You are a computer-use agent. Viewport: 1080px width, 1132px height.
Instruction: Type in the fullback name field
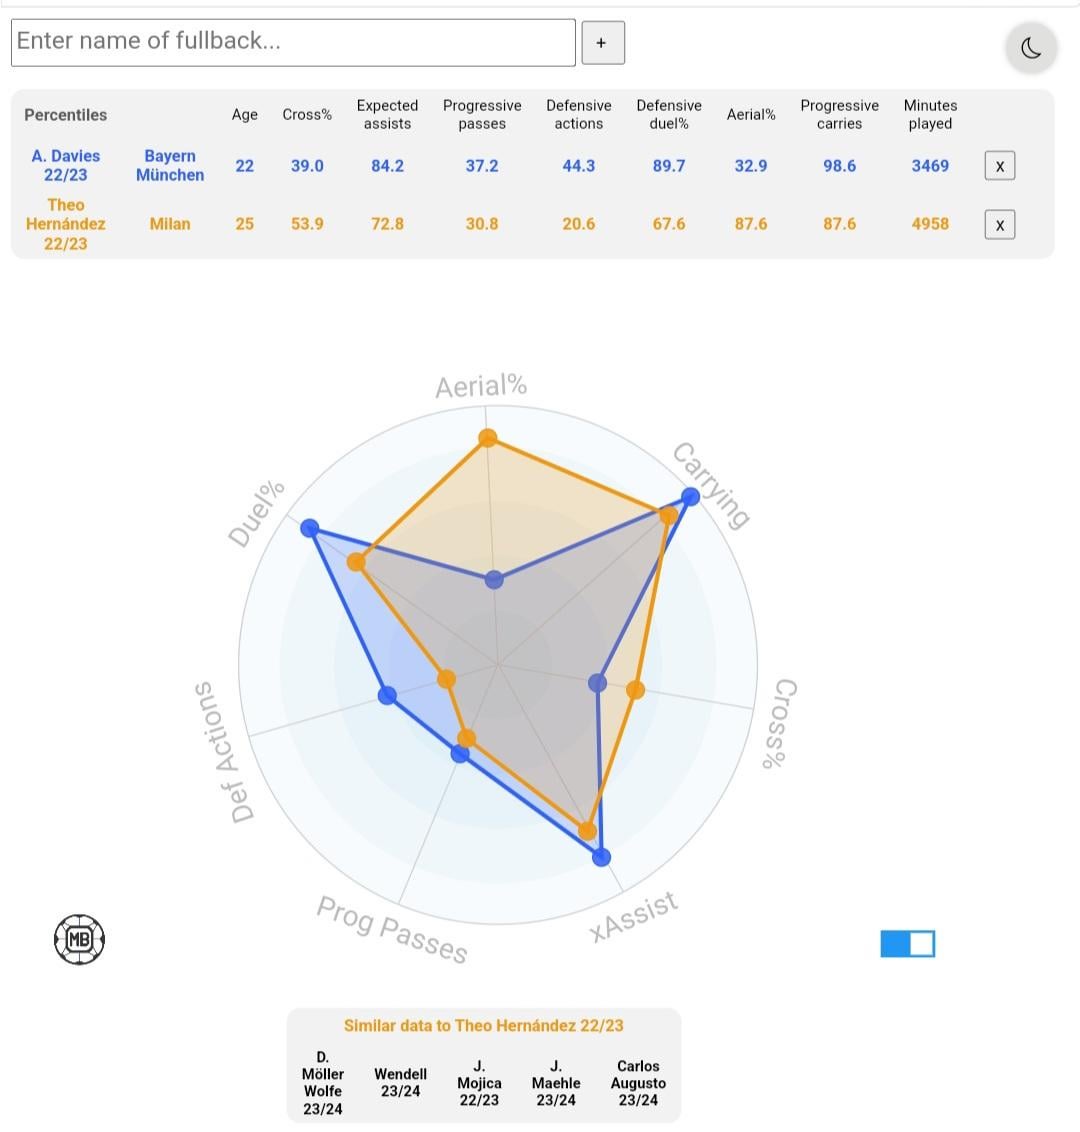pos(293,42)
